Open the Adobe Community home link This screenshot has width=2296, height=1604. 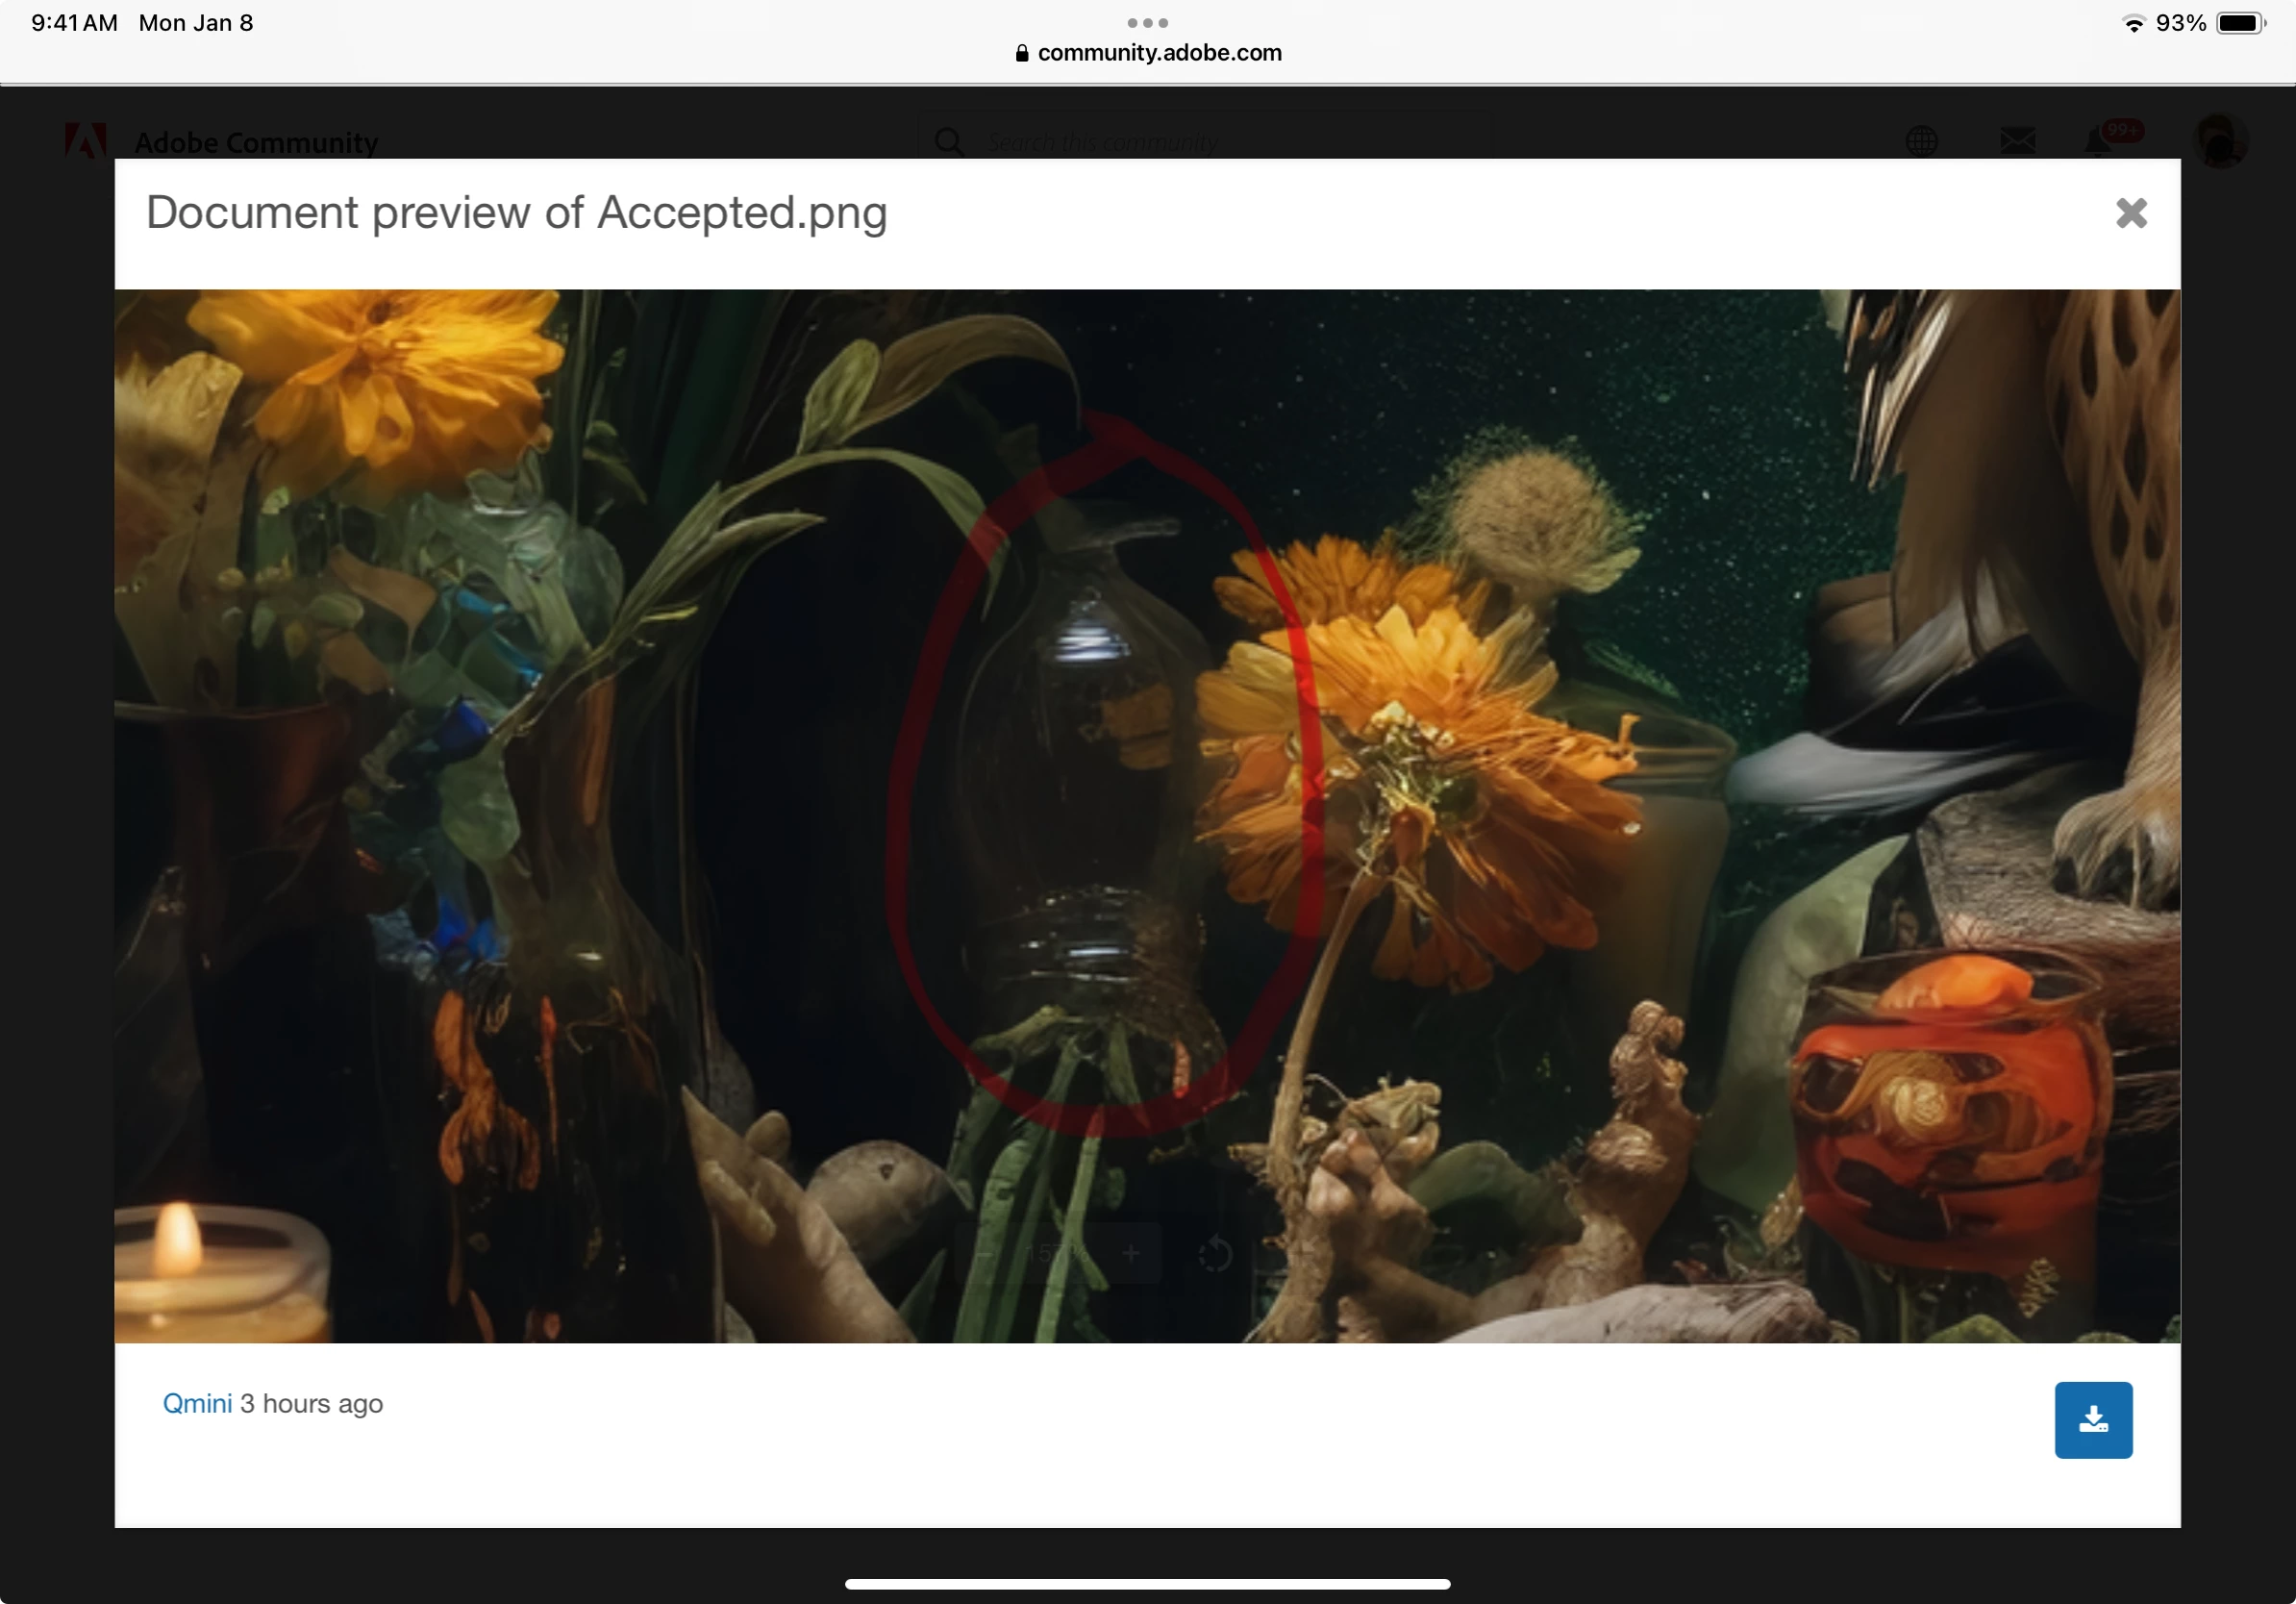(256, 142)
